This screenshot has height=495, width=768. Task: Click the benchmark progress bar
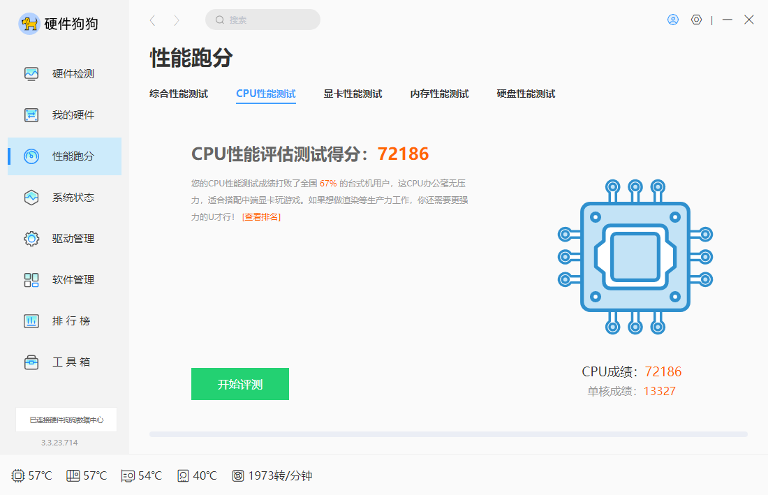(x=449, y=434)
